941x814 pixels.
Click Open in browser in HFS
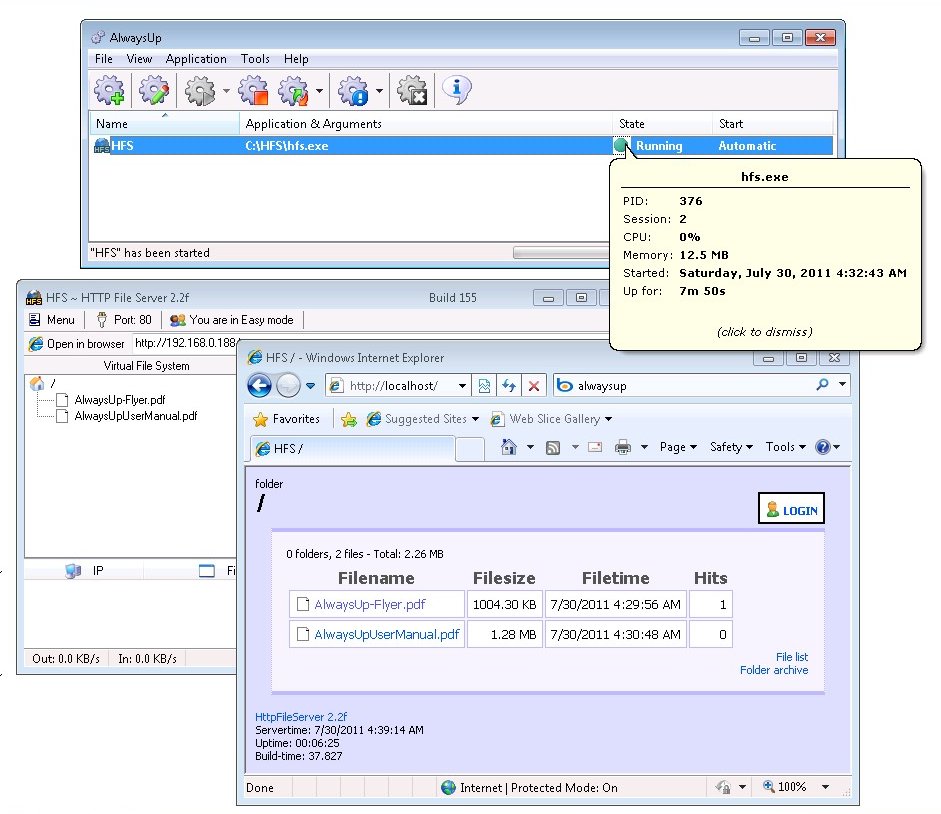pyautogui.click(x=77, y=344)
